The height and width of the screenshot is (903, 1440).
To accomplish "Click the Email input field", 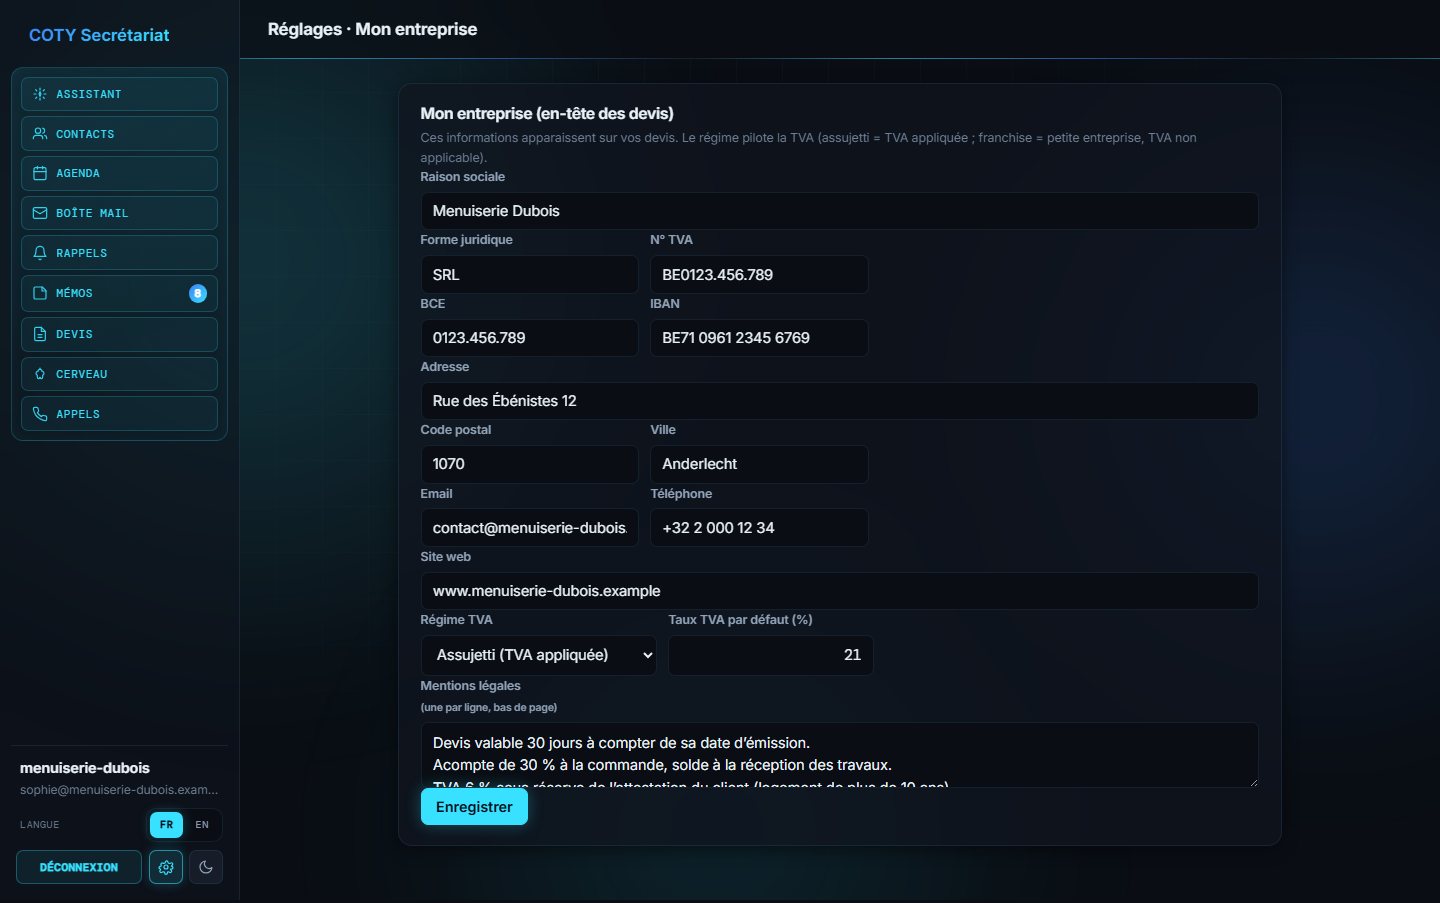I will click(529, 528).
